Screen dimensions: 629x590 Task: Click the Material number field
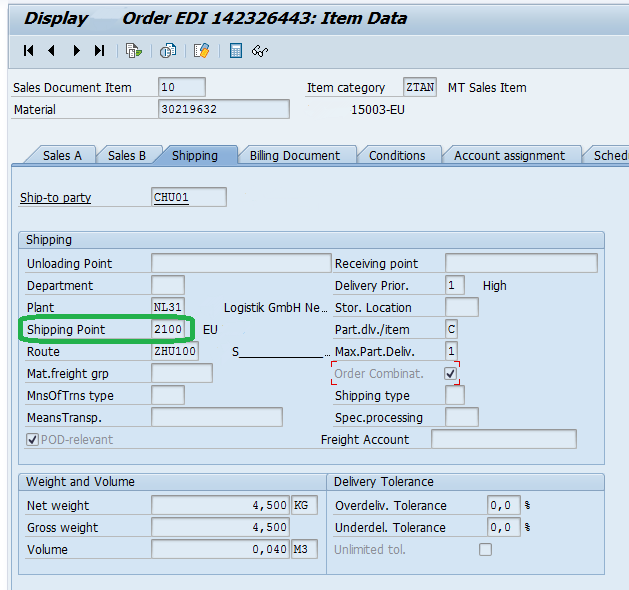tap(224, 109)
